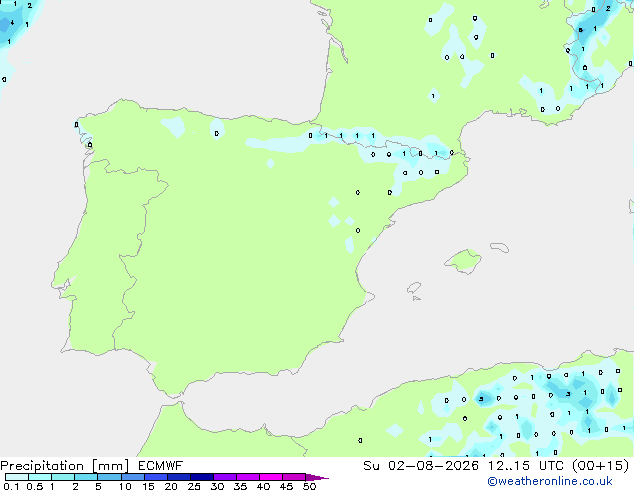The image size is (634, 490).
Task: Click the Ibiza island outline on the map
Action: pyautogui.click(x=414, y=288)
